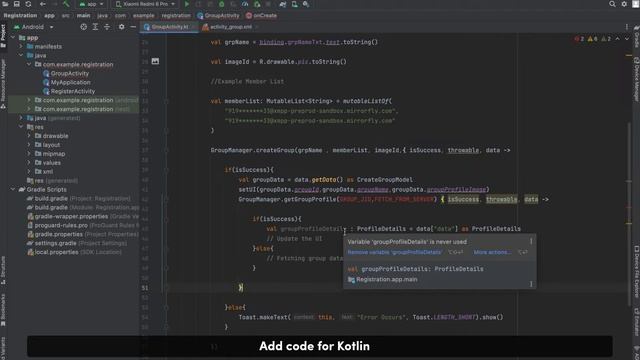Open the Resource Manager side tab
The width and height of the screenshot is (640, 360).
tap(3, 84)
